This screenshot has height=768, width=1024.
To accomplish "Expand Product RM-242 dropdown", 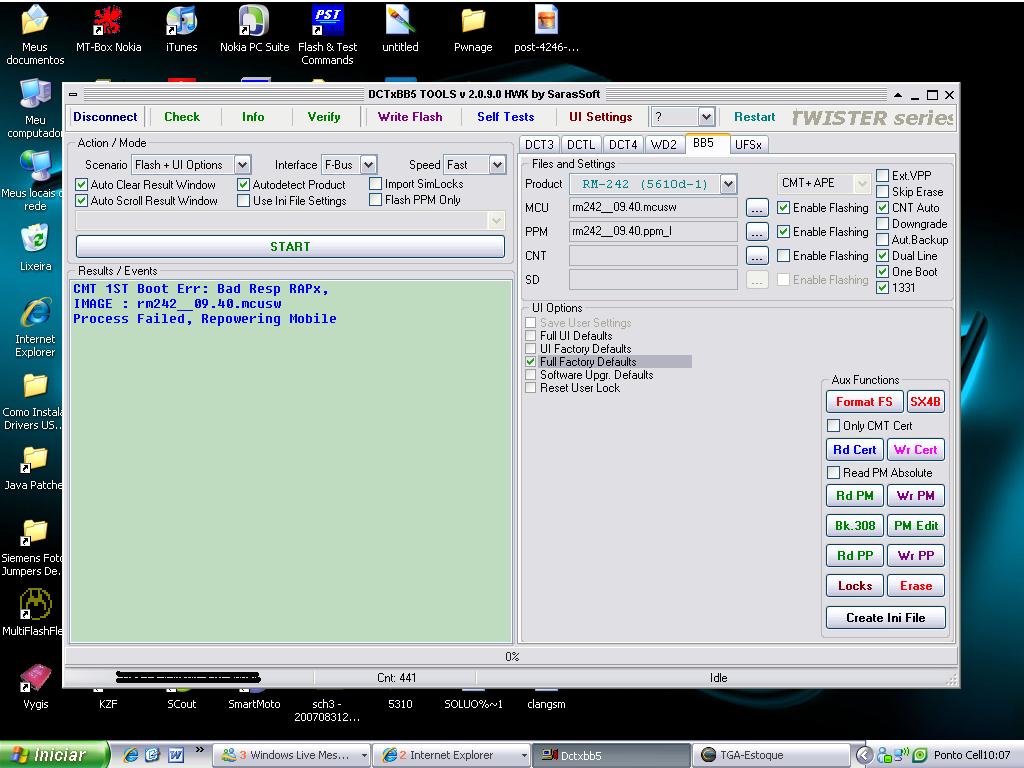I will pos(729,184).
